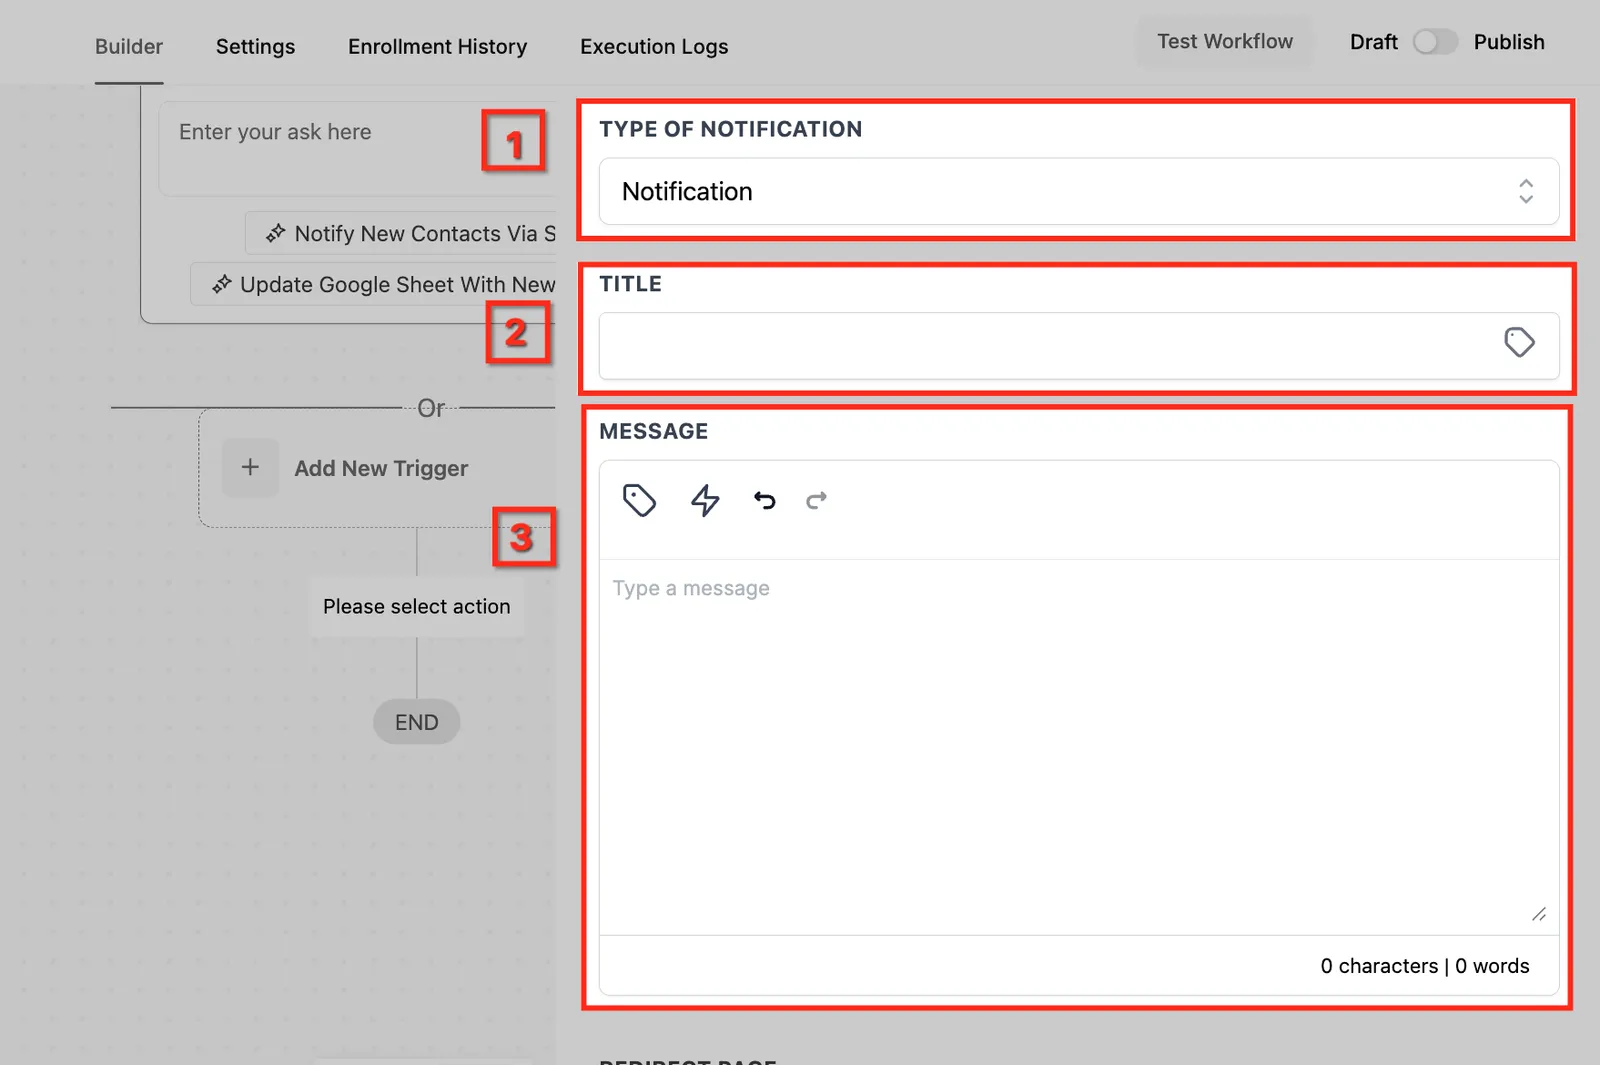Click Test Workflow button

(1225, 42)
